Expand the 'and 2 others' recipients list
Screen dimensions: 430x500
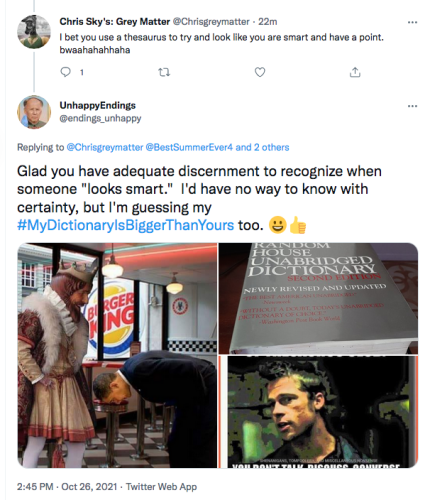(x=262, y=147)
